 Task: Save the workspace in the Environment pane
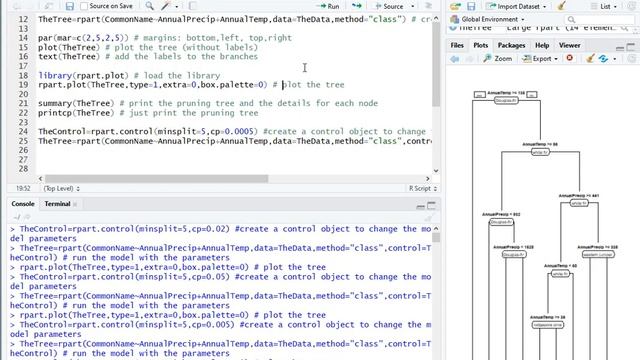point(471,6)
